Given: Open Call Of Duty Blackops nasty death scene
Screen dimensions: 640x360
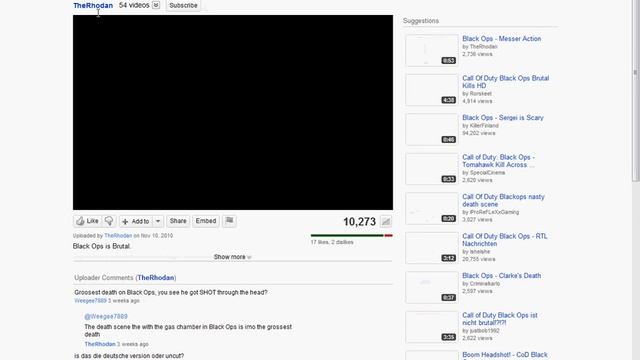Looking at the screenshot, I should pos(503,200).
